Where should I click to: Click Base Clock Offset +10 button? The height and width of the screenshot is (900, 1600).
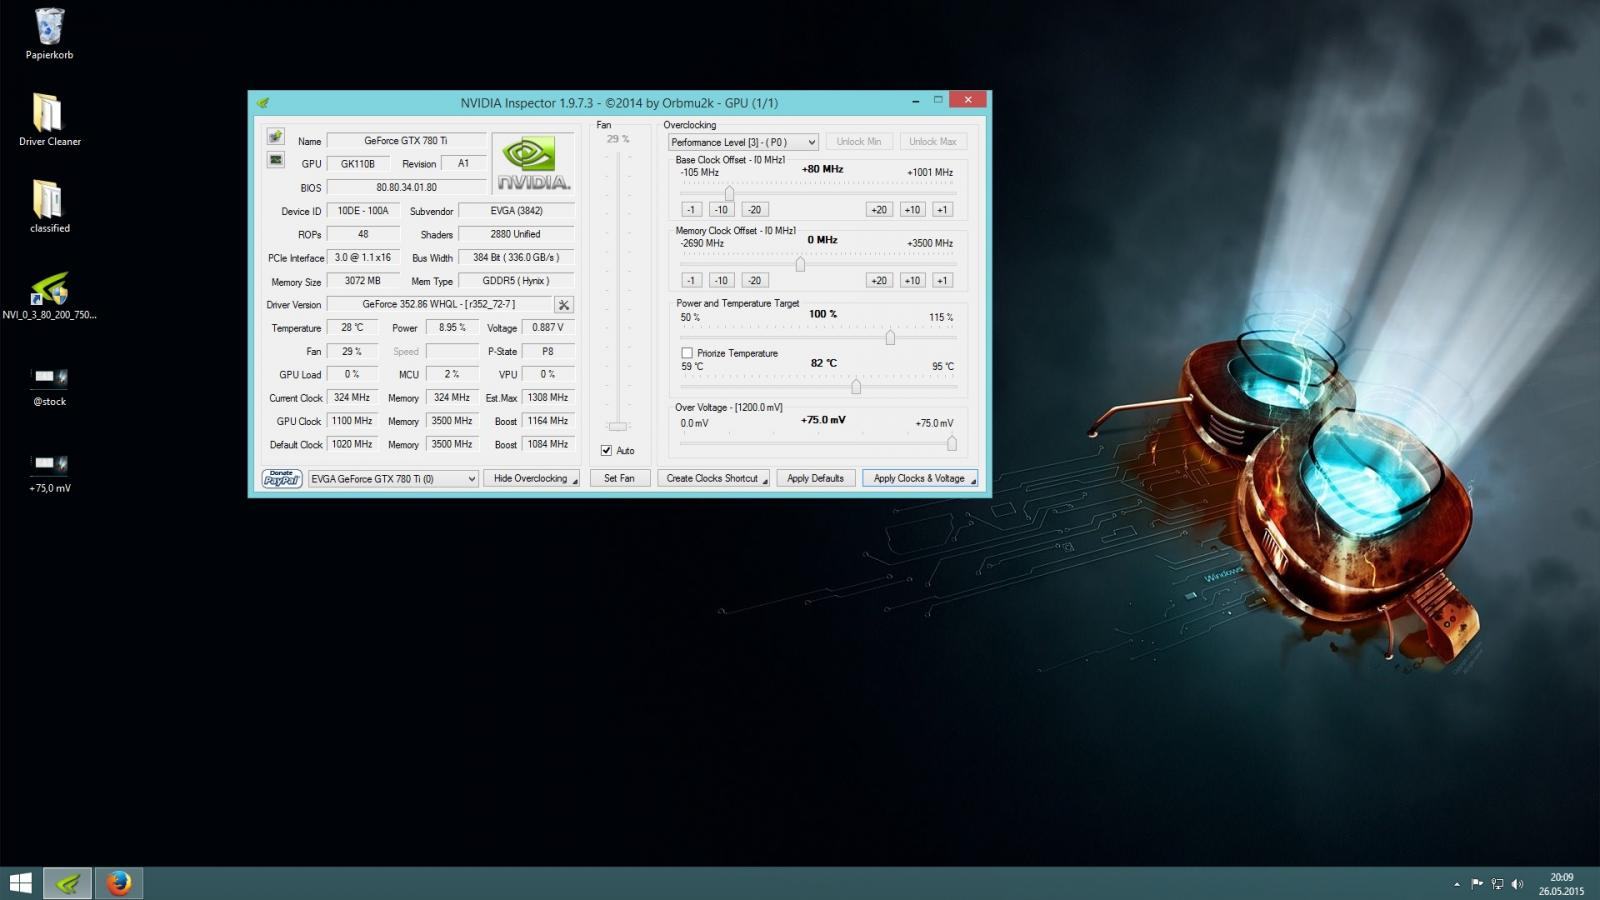coord(912,210)
